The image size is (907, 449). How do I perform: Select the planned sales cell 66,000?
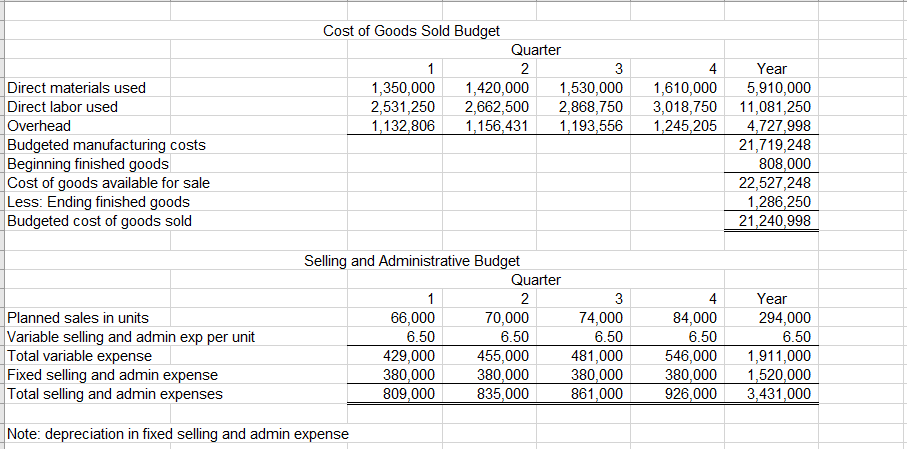click(413, 318)
